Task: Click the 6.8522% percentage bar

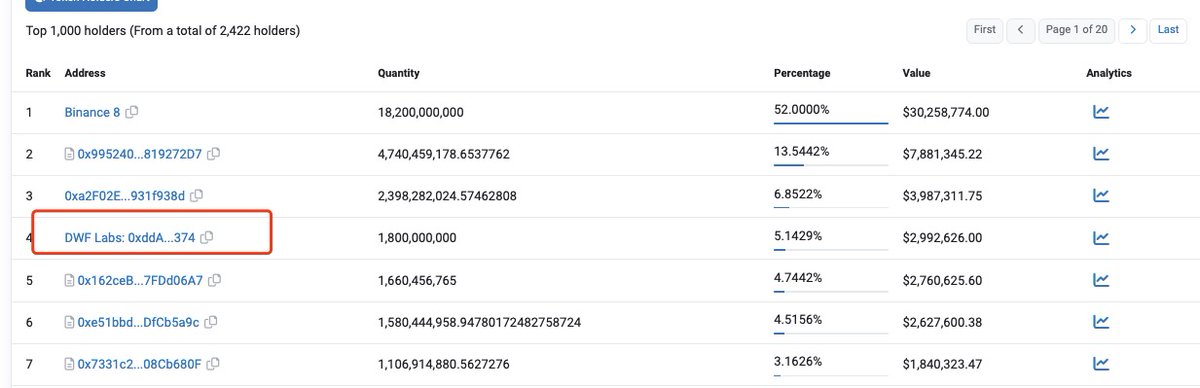Action: [x=831, y=207]
